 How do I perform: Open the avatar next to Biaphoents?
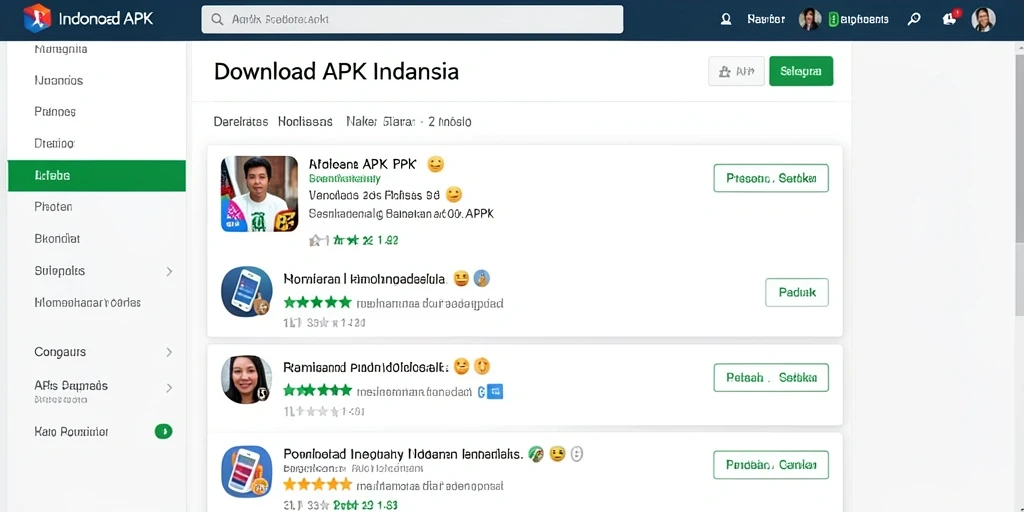(810, 19)
